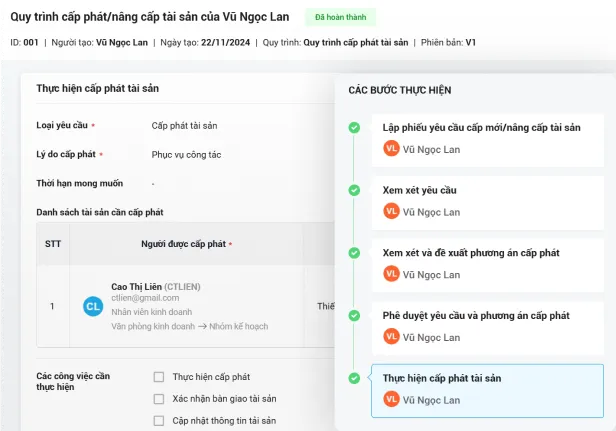This screenshot has height=431, width=616.
Task: Click the VL avatar in Xem xét yêu cầu card
Action: click(x=391, y=211)
